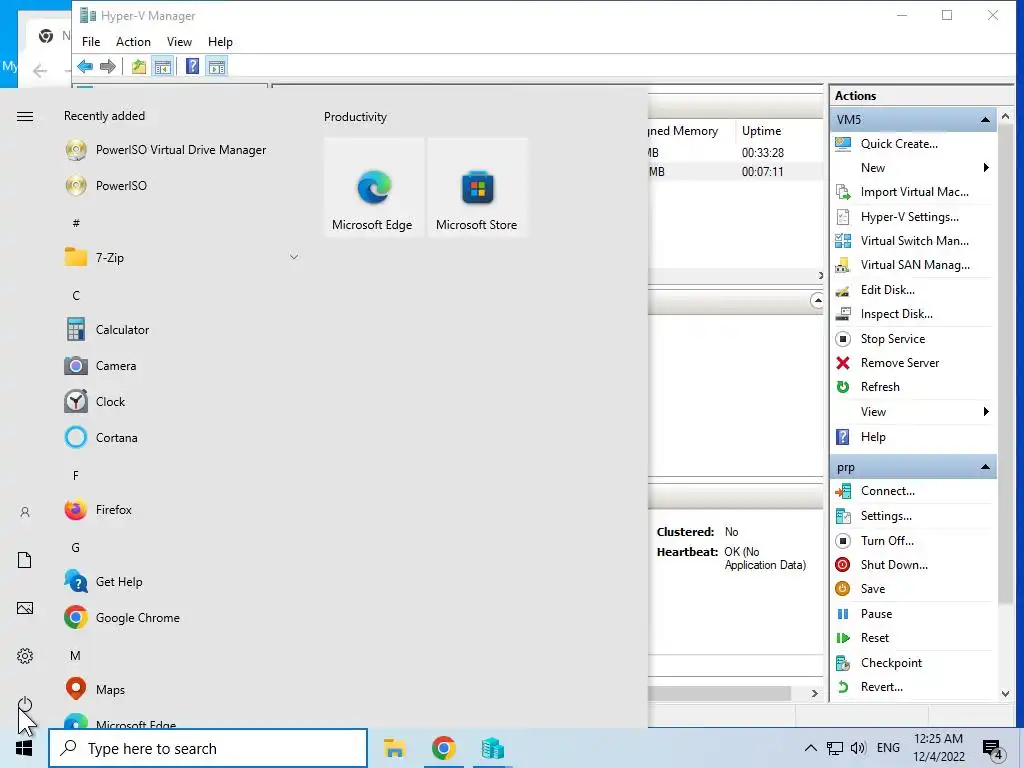Viewport: 1024px width, 768px height.
Task: Open Documents from Start side rail
Action: 25,560
